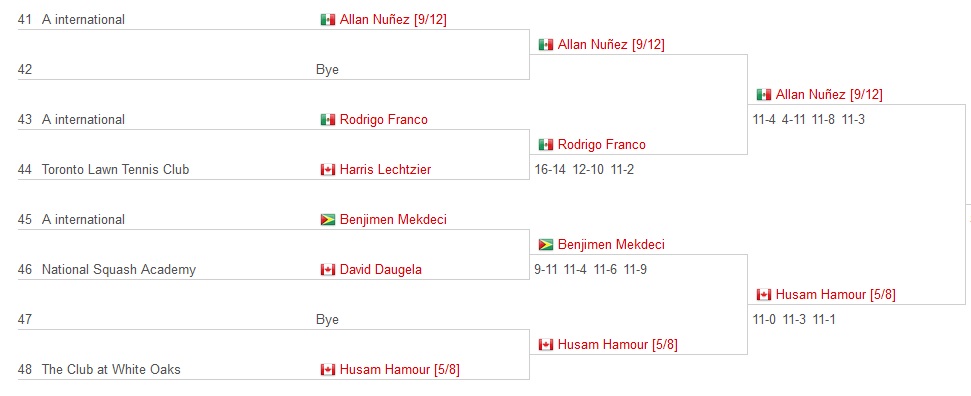Open David Daugela player link
Image resolution: width=971 pixels, height=396 pixels.
coord(380,270)
